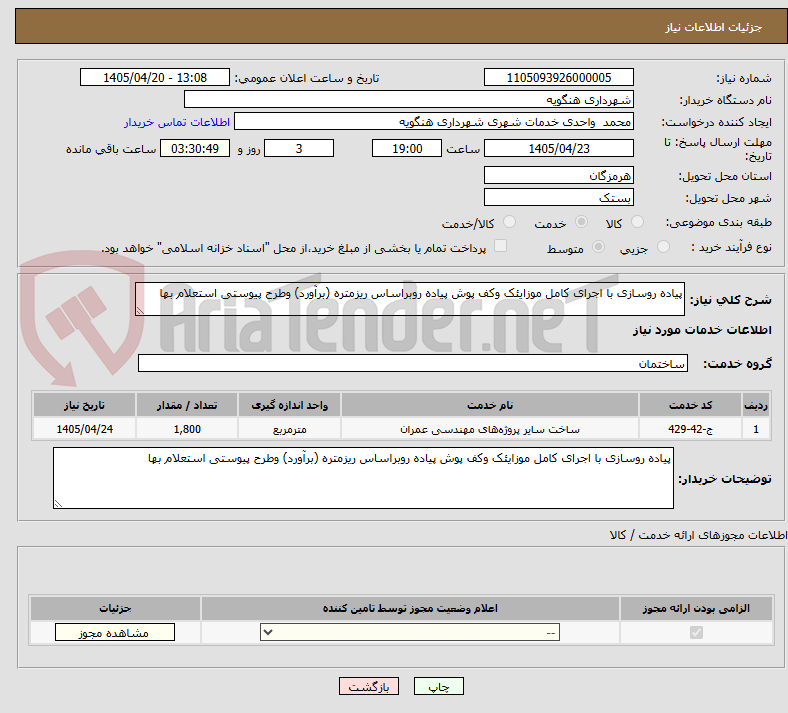Click the تاریخ نیاز column header

[x=84, y=405]
